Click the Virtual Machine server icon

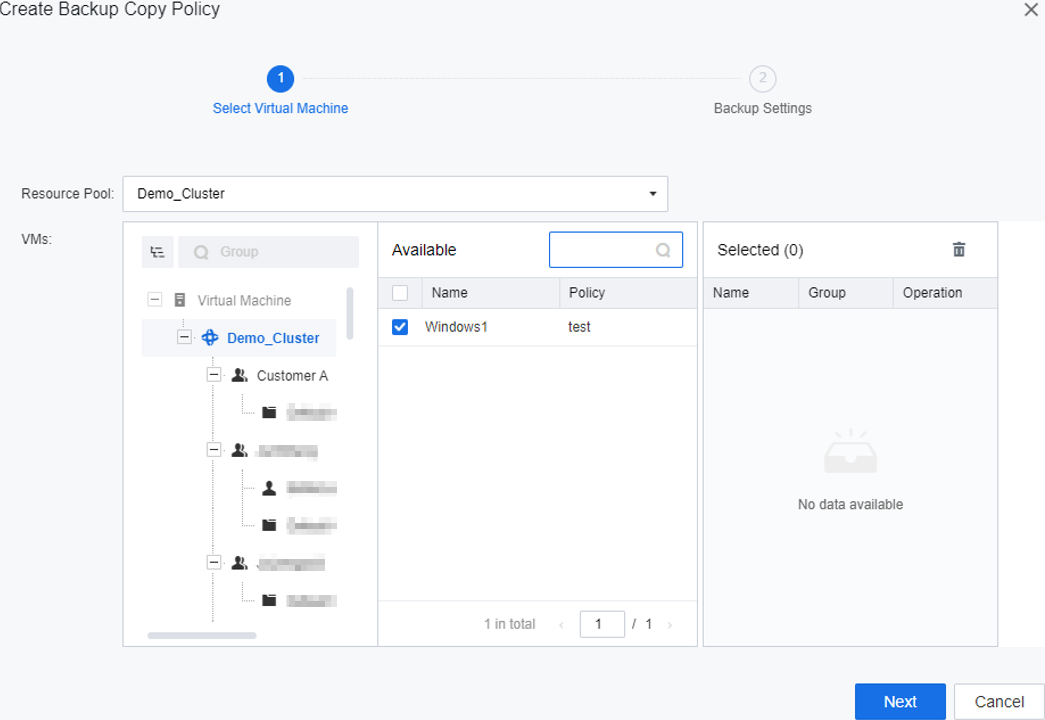click(x=180, y=300)
